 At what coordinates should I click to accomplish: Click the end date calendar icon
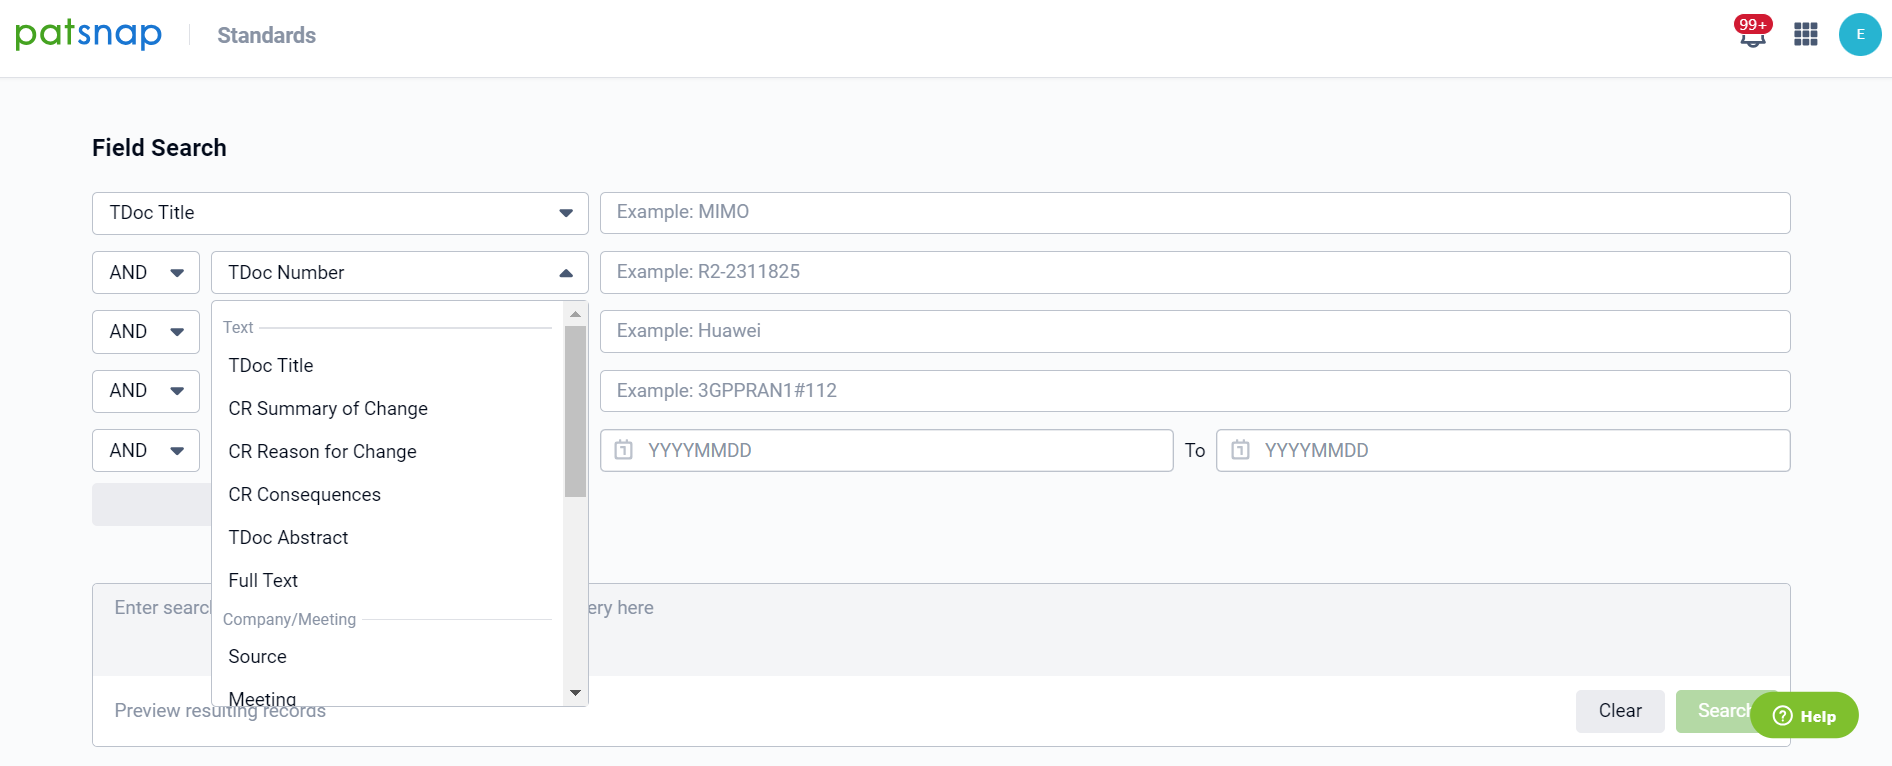pos(1240,450)
